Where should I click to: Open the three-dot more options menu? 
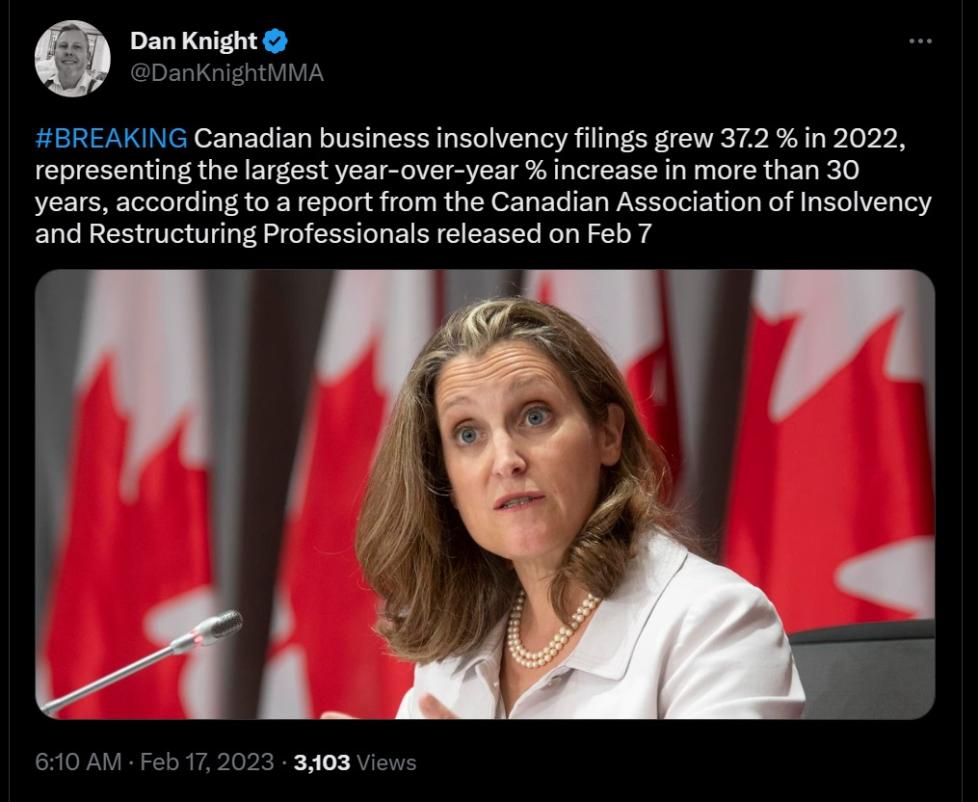[x=919, y=42]
